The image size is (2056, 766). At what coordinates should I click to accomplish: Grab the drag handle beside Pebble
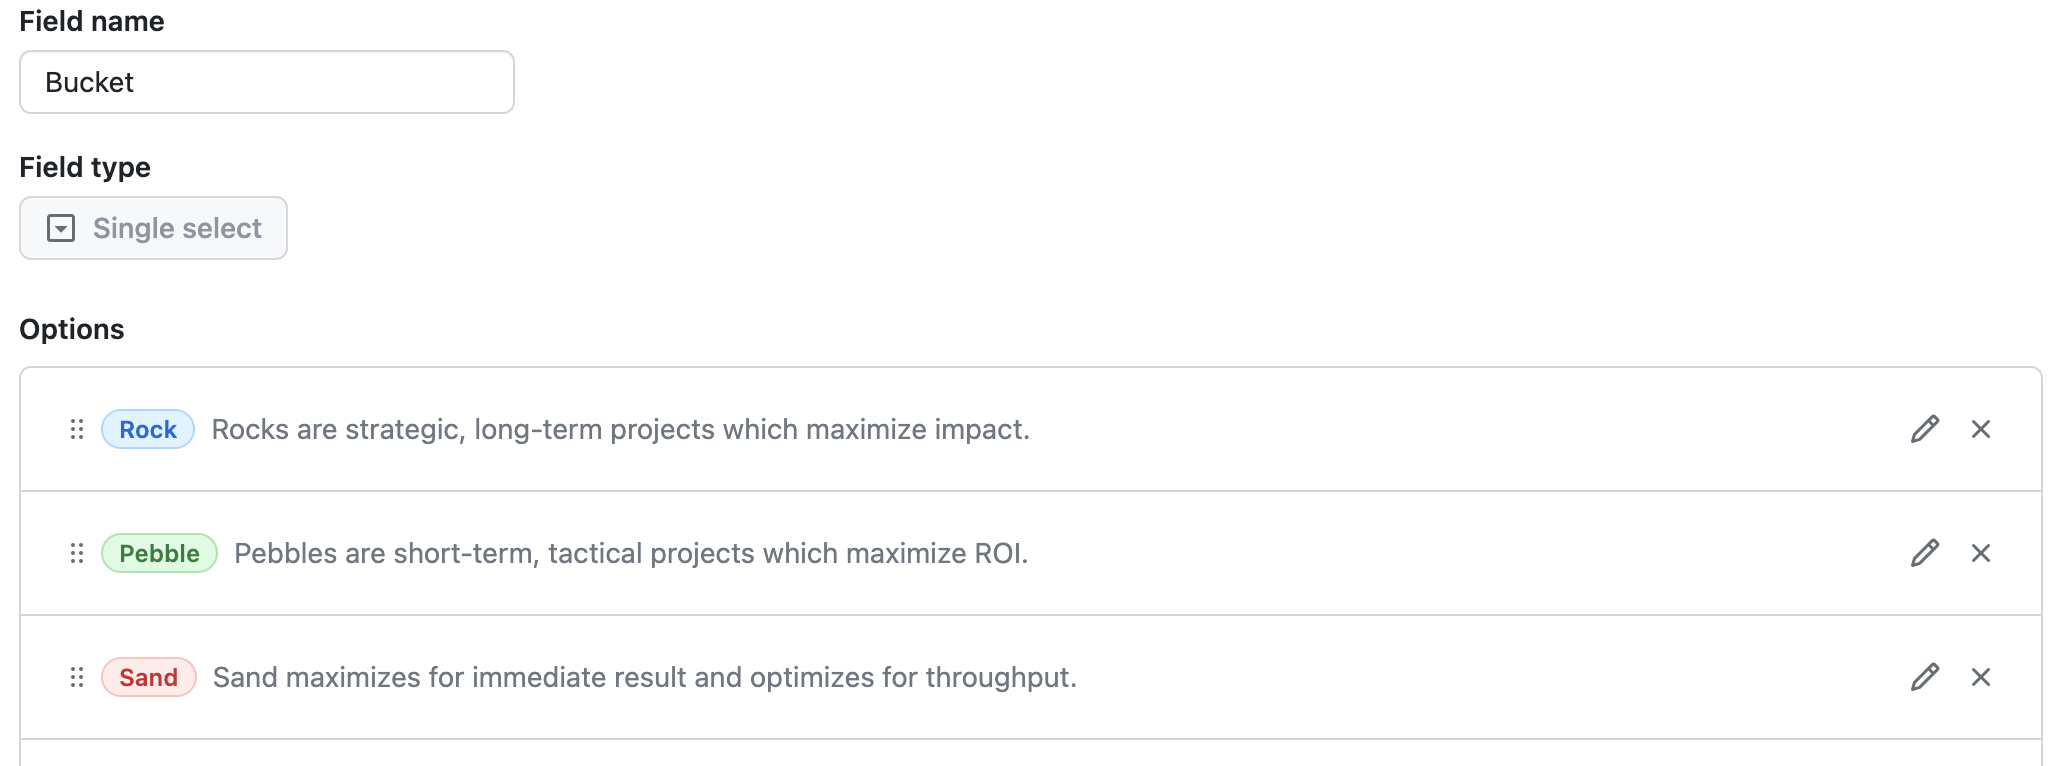click(77, 553)
